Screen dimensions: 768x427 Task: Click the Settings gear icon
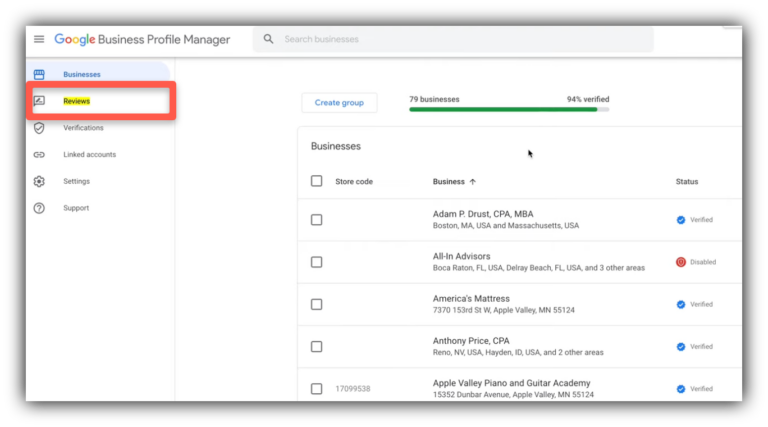coord(39,181)
